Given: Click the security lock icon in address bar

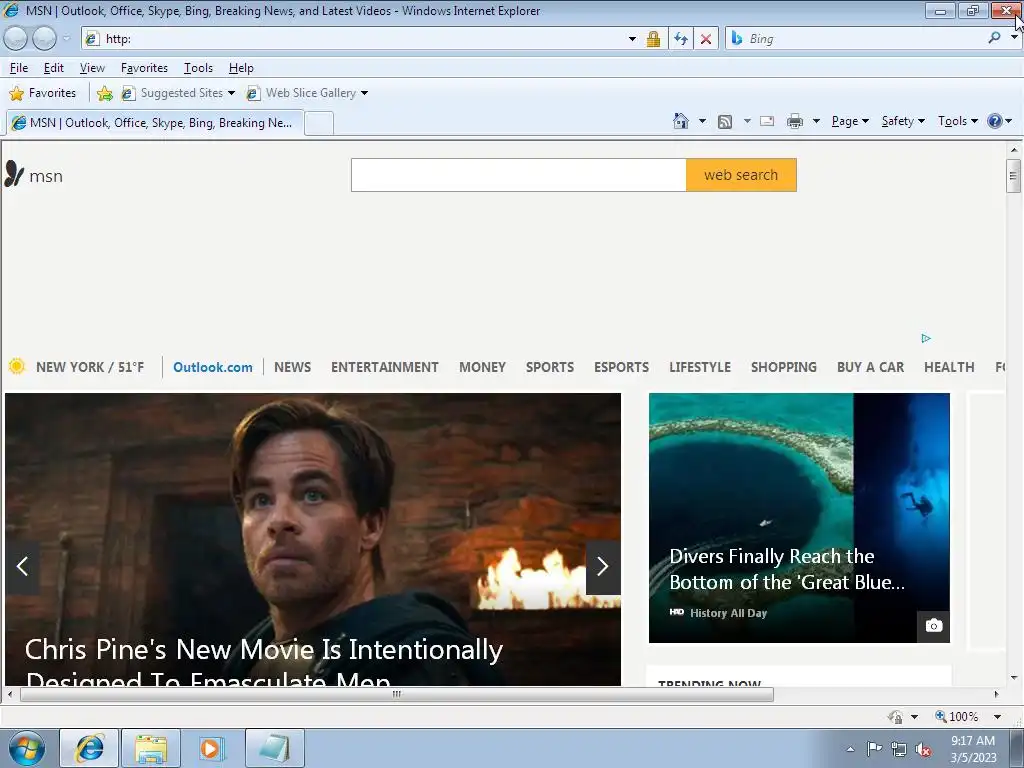Looking at the screenshot, I should click(653, 39).
